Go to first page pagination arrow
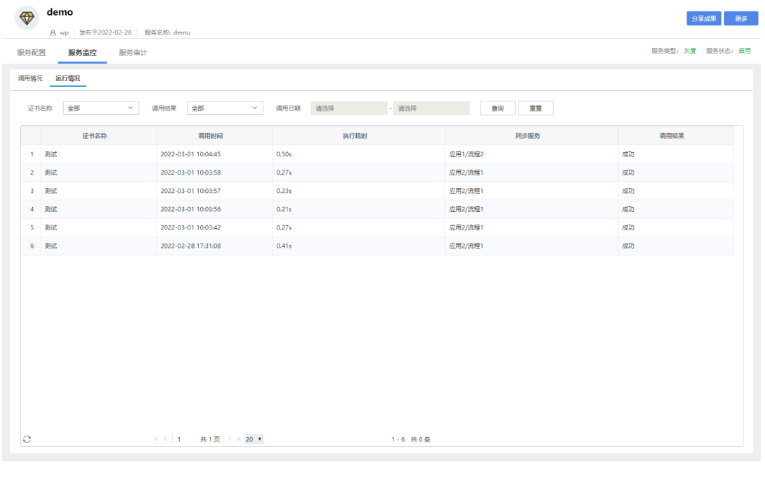This screenshot has width=765, height=477. (x=156, y=439)
